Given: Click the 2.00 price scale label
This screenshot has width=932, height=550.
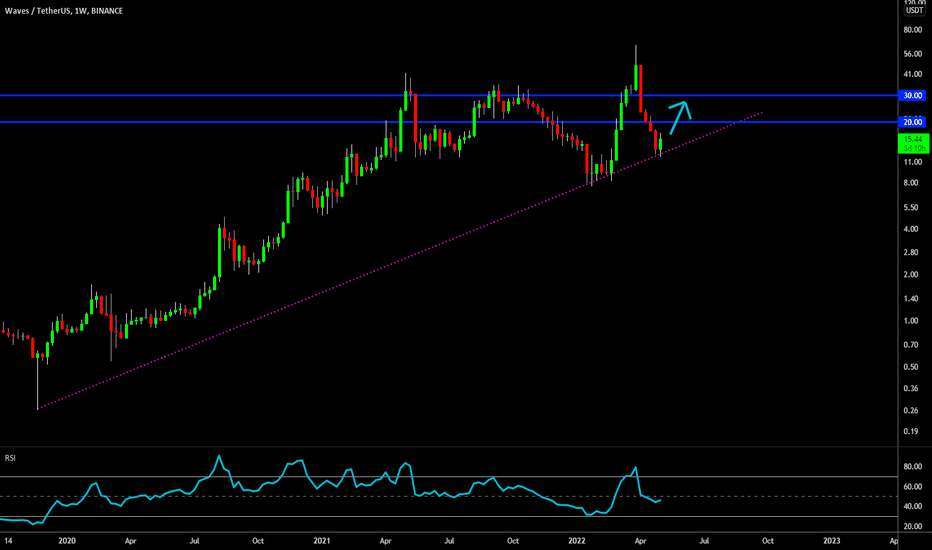Looking at the screenshot, I should [x=911, y=275].
